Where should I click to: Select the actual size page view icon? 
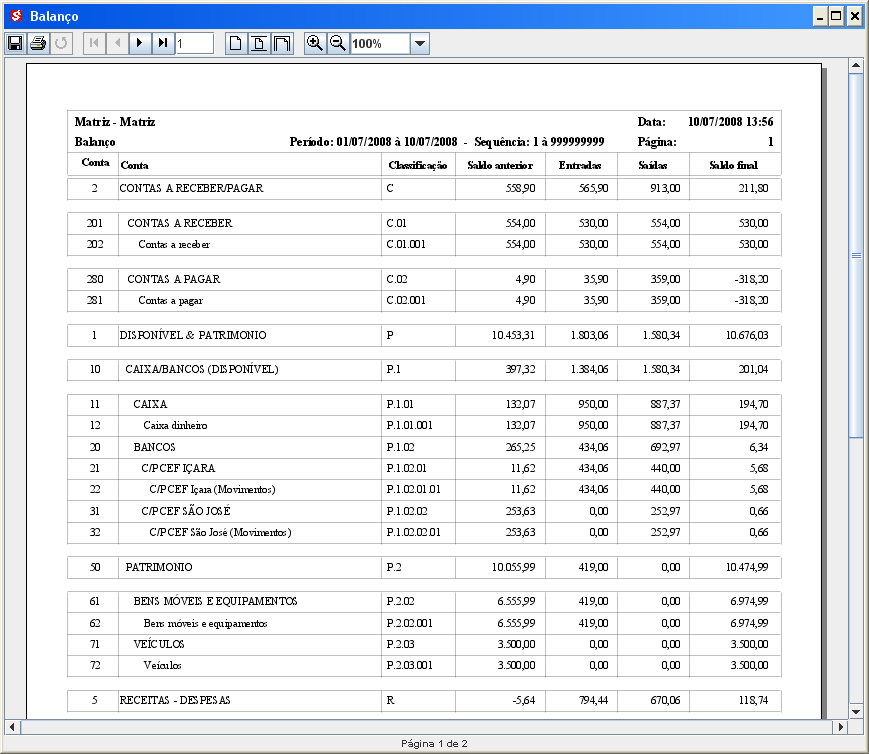[x=236, y=43]
